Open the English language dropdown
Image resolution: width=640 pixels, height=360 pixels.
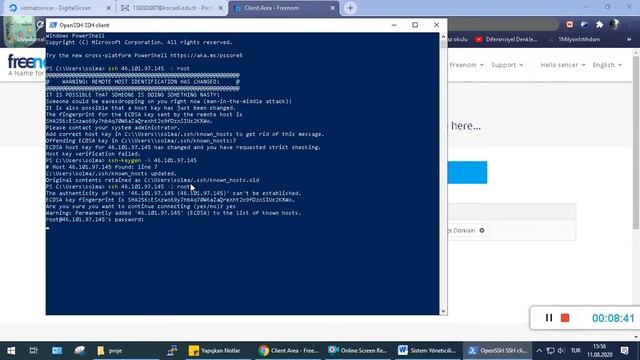(x=607, y=65)
